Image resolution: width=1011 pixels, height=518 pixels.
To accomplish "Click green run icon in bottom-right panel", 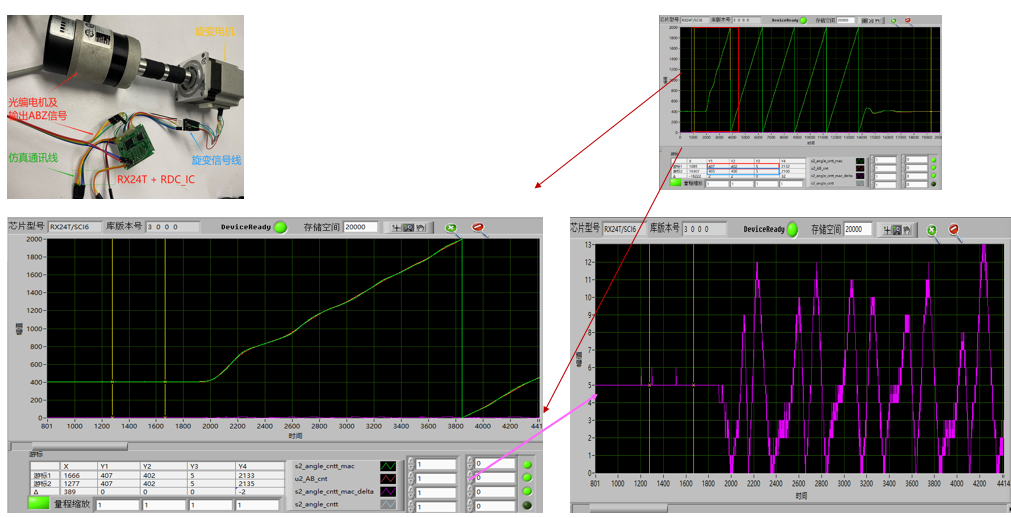I will pos(932,230).
